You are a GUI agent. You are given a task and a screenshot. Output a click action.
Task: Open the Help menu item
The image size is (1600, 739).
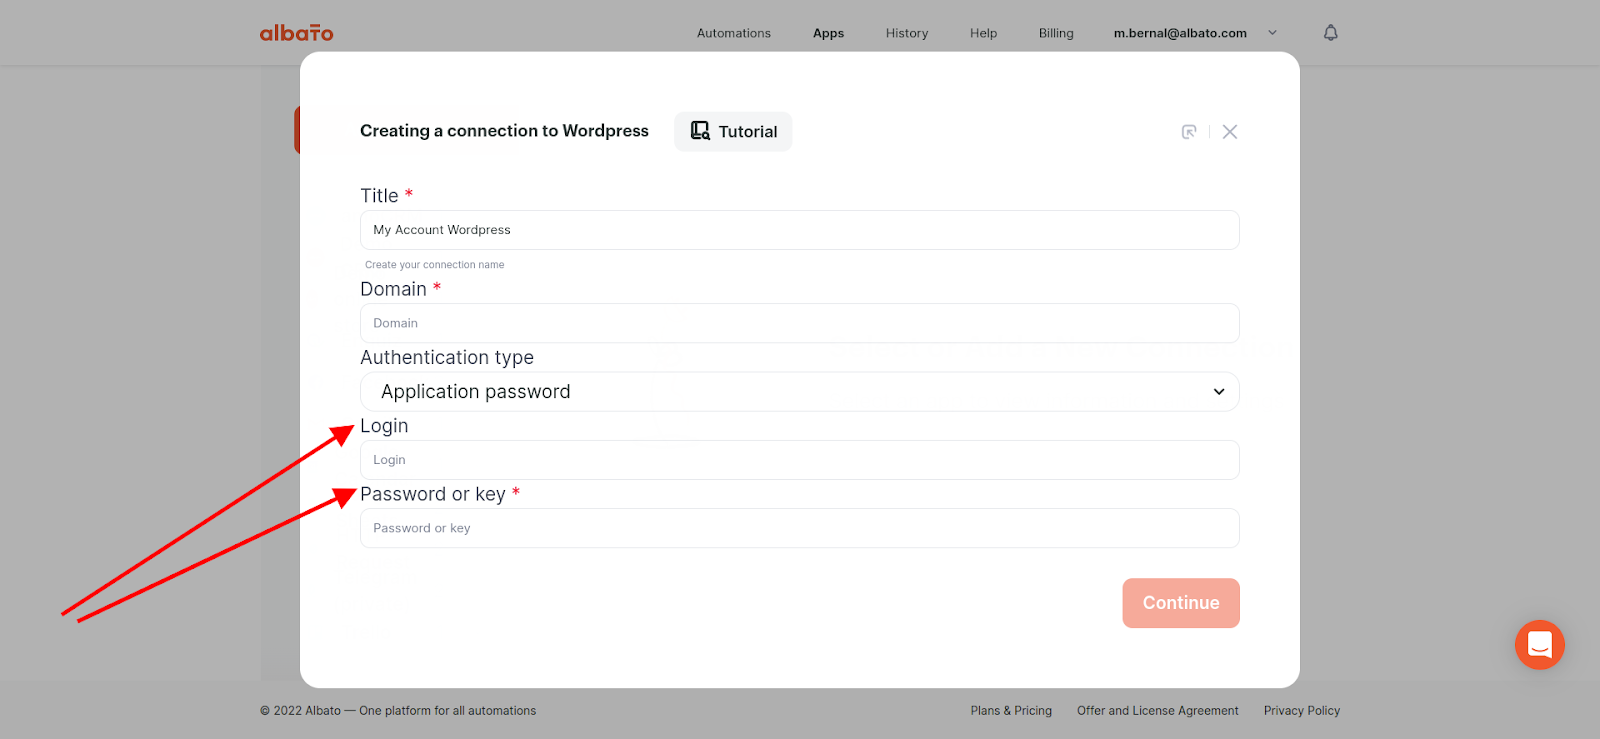pos(983,33)
